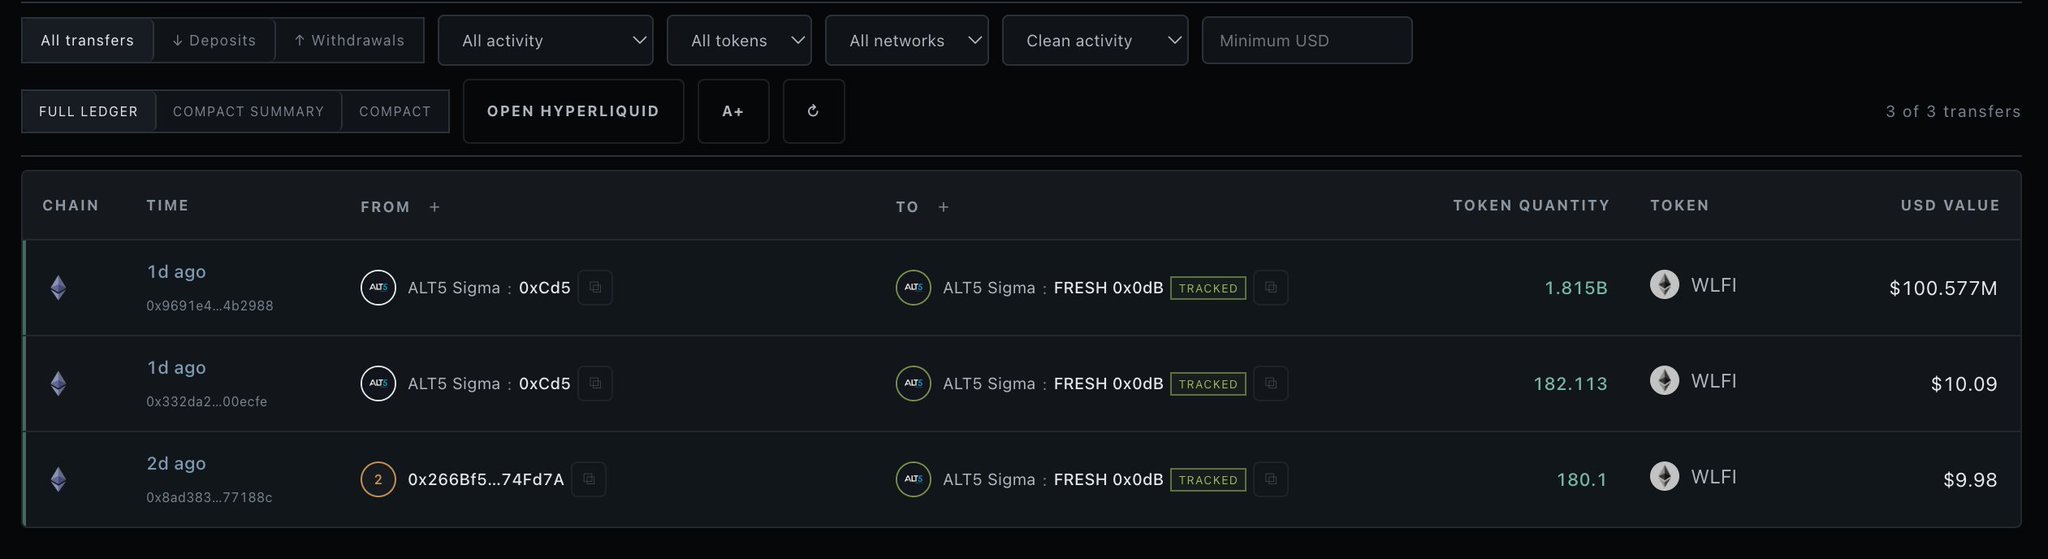This screenshot has height=559, width=2048.
Task: Copy 0x266Bf5...74Fd7A address
Action: pos(589,479)
